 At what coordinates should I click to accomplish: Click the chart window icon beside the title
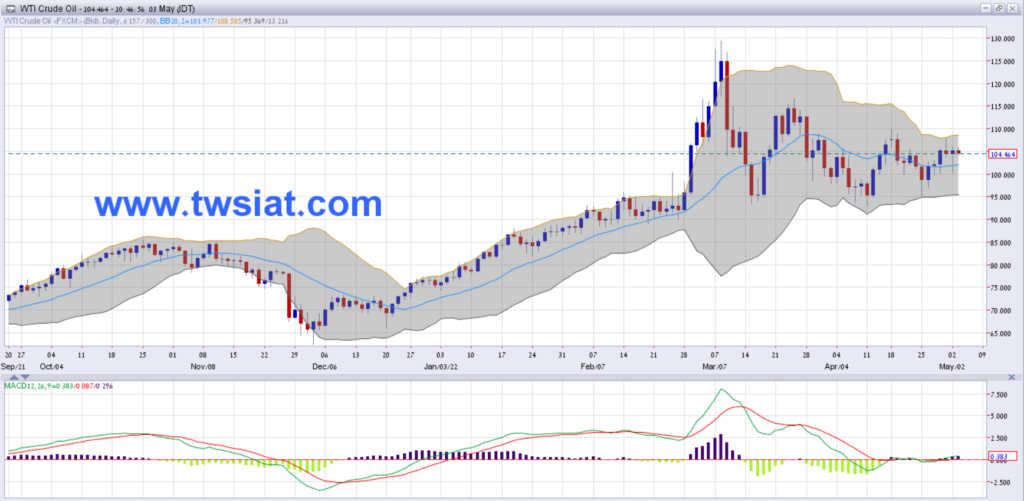point(9,8)
